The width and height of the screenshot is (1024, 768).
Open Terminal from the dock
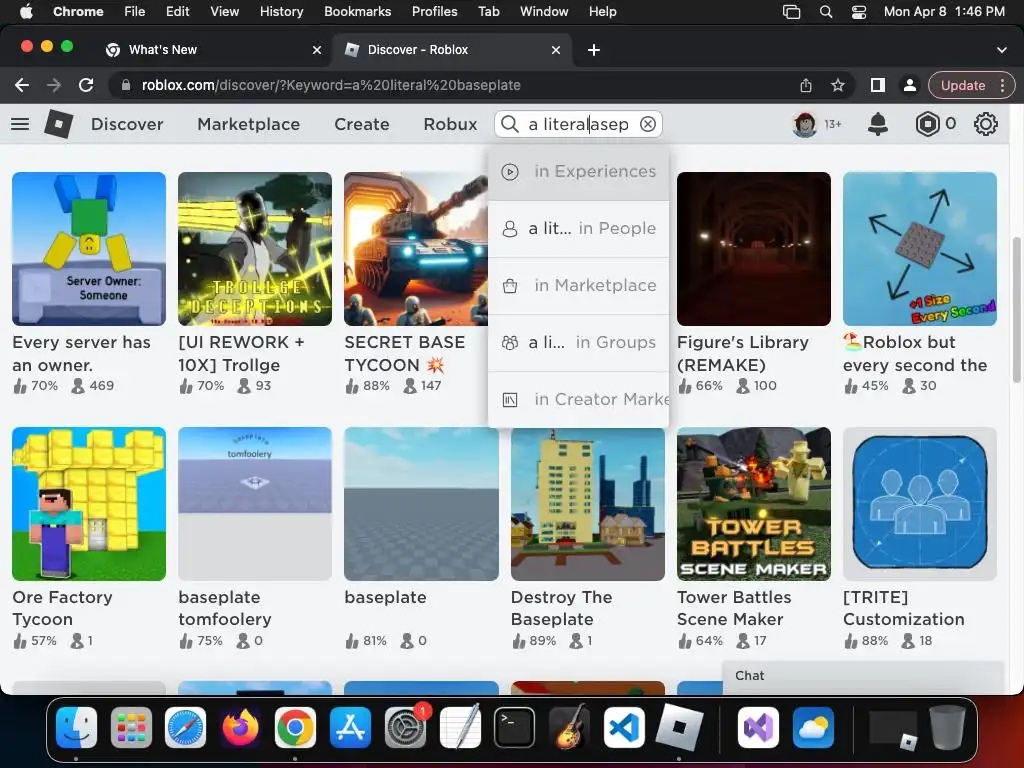pyautogui.click(x=514, y=727)
